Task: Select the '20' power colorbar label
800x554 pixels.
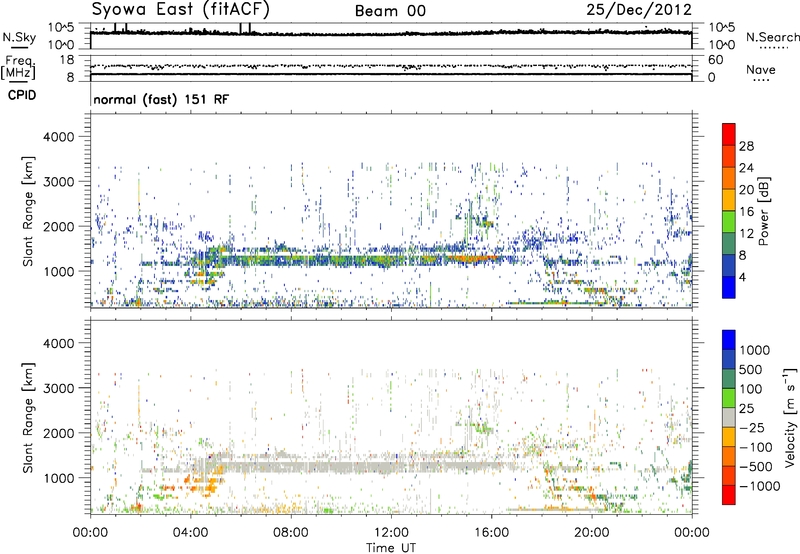Action: pos(746,190)
